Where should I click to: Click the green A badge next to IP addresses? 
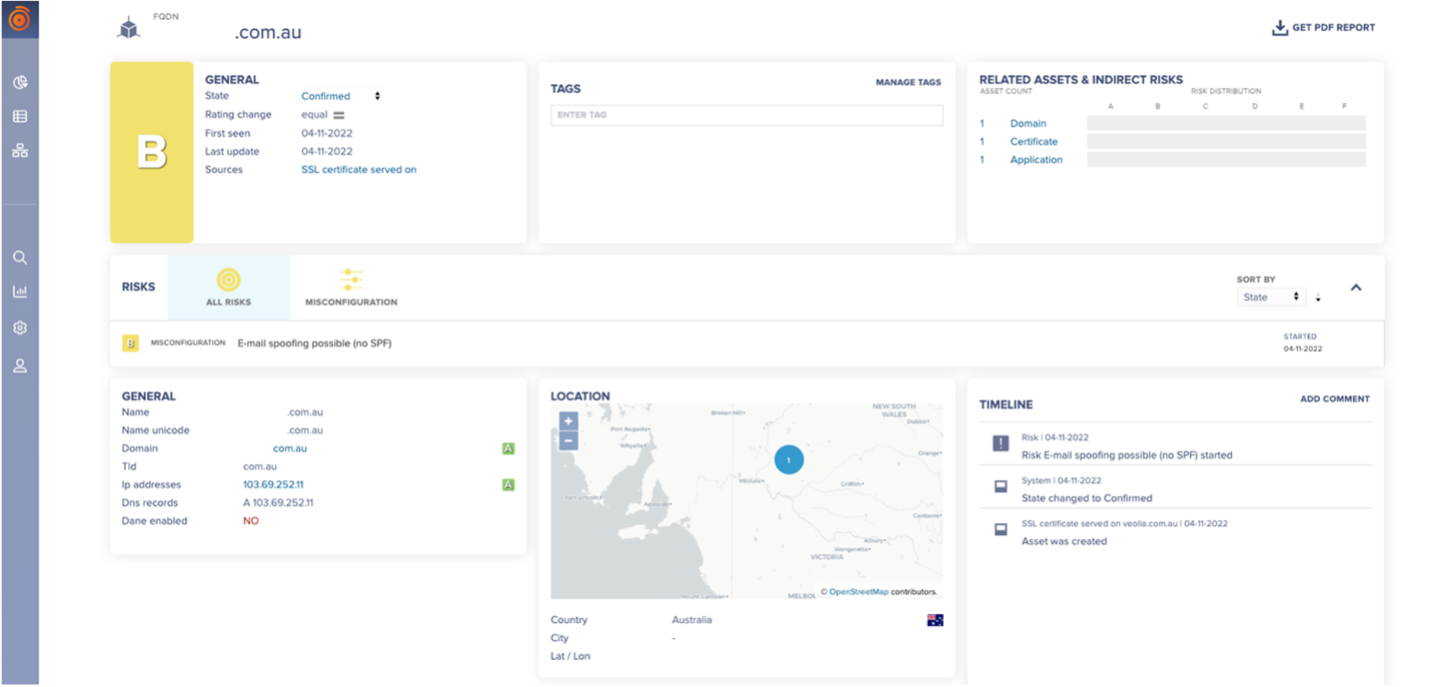(x=508, y=485)
